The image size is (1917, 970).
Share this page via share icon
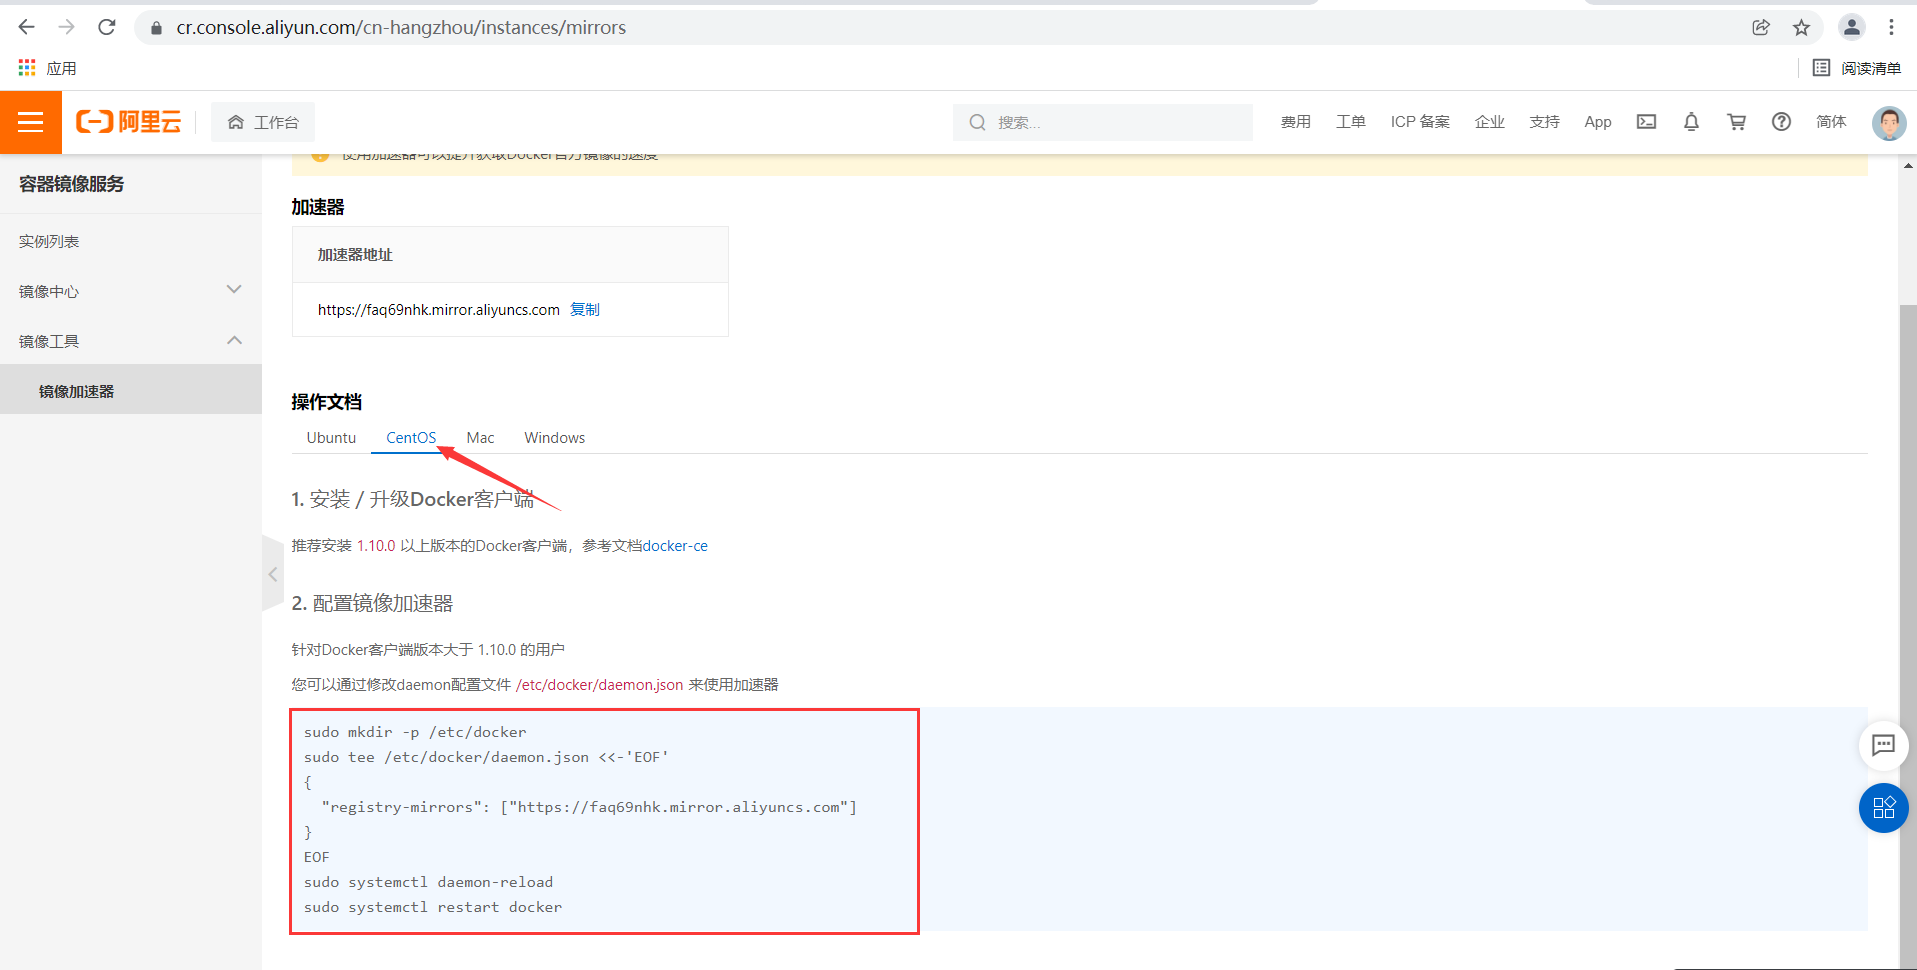(x=1761, y=27)
